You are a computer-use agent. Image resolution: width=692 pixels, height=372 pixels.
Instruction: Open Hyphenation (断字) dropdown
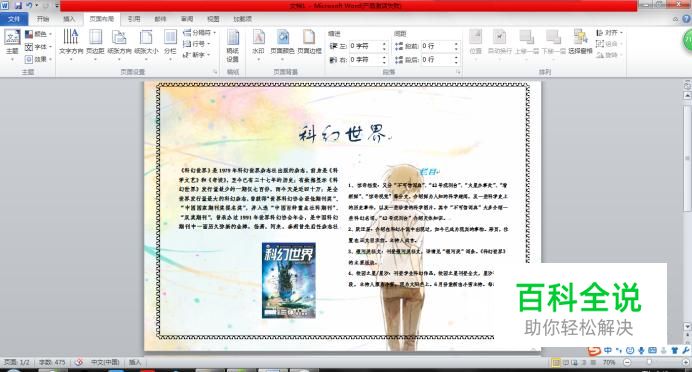197,55
